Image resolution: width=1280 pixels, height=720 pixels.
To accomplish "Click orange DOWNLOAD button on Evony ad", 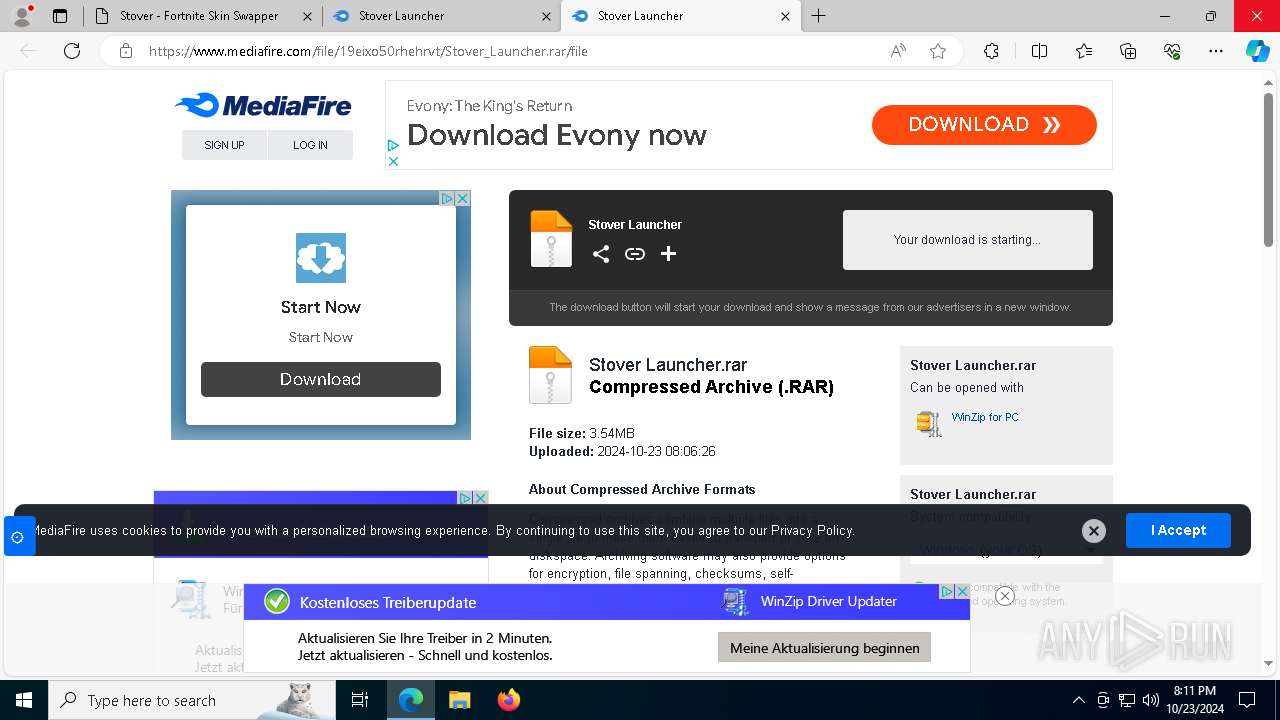I will click(984, 125).
